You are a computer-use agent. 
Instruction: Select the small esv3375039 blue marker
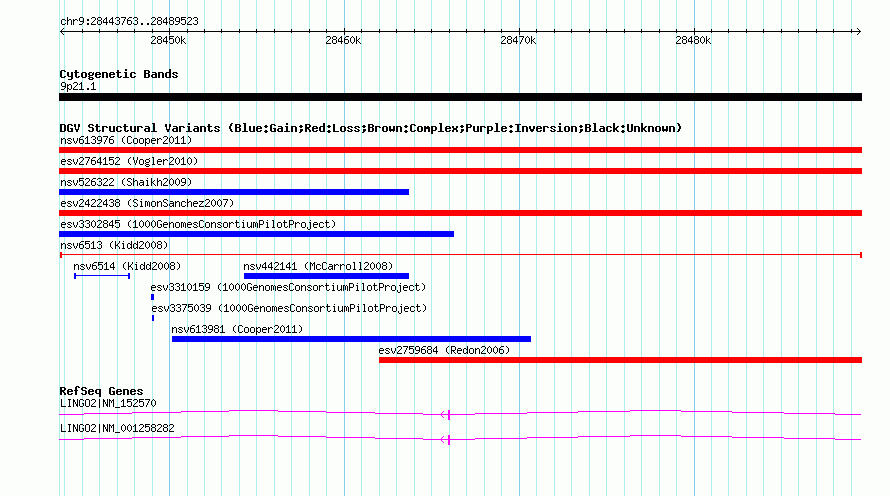153,318
